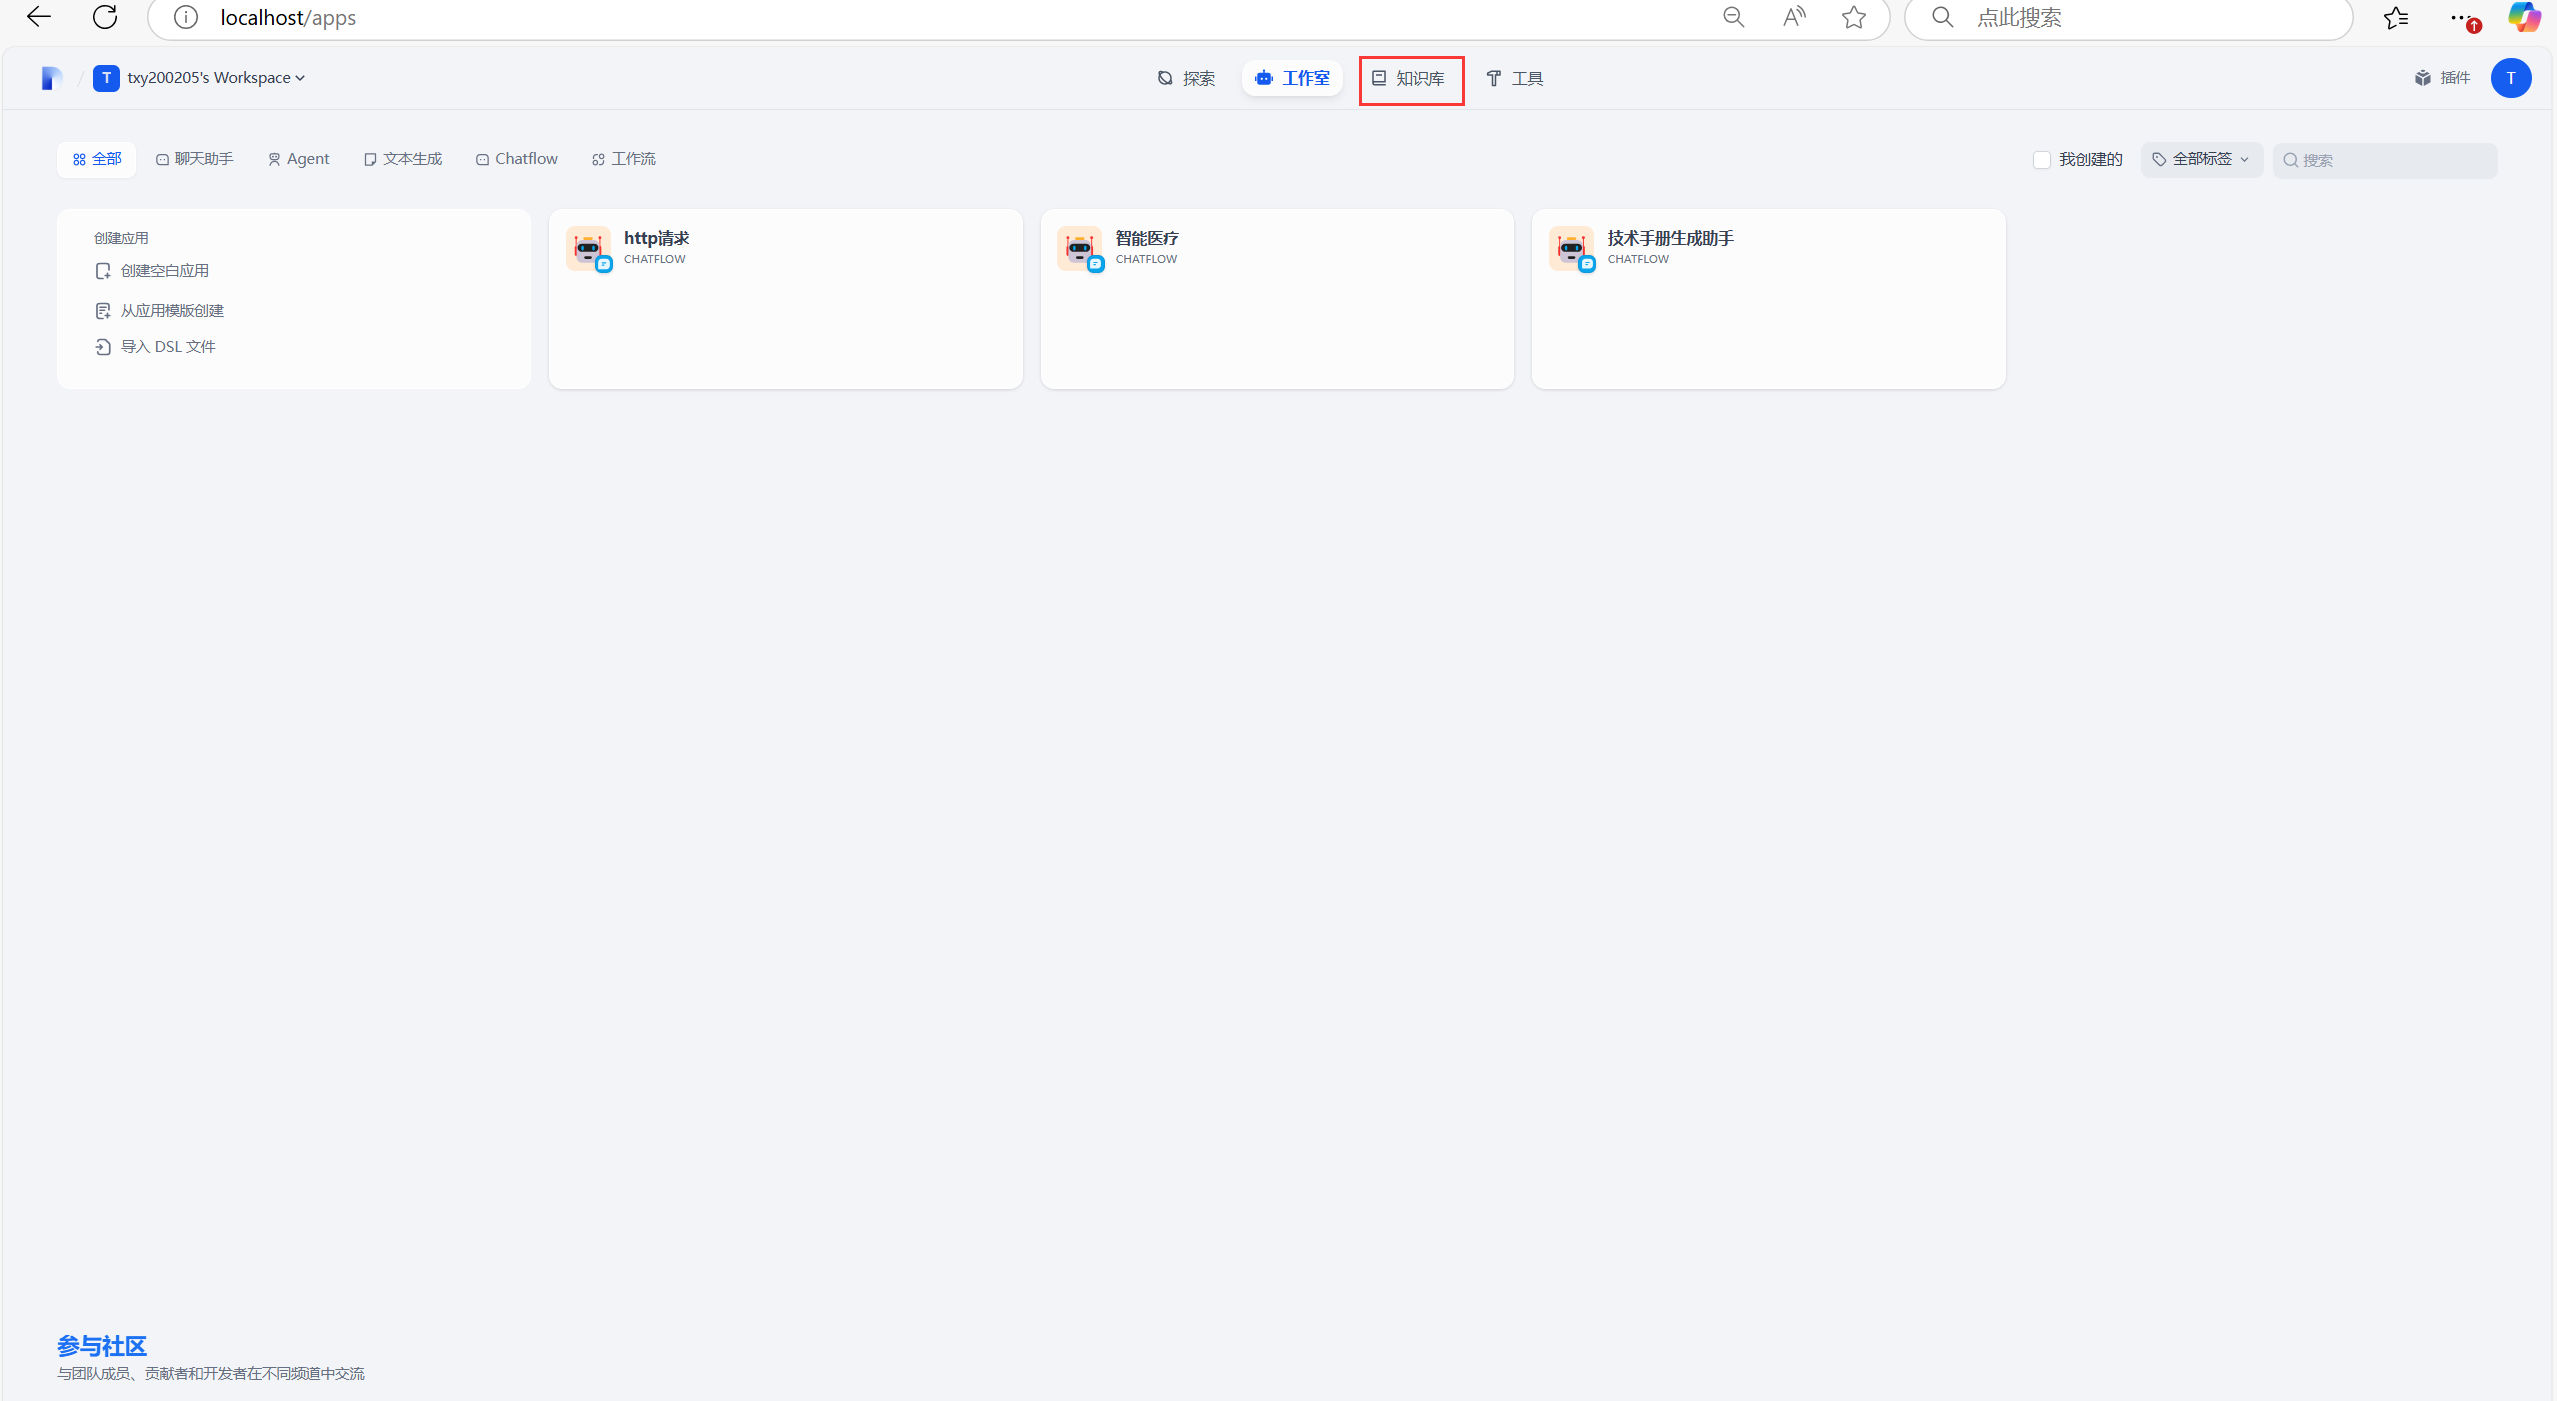Click the browser refresh icon
2557x1401 pixels.
tap(105, 17)
